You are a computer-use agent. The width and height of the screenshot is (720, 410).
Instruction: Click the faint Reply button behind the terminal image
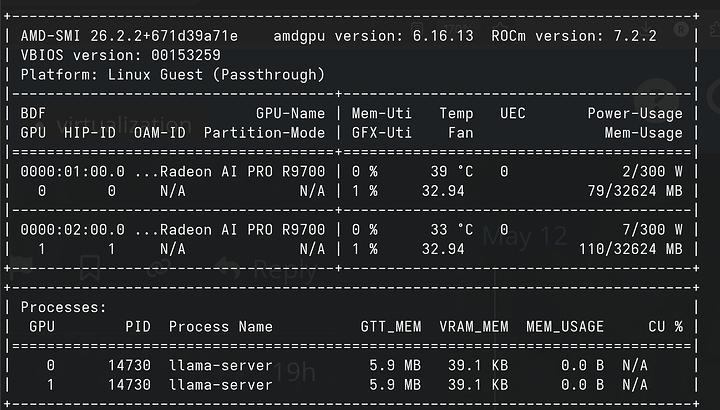pos(267,270)
